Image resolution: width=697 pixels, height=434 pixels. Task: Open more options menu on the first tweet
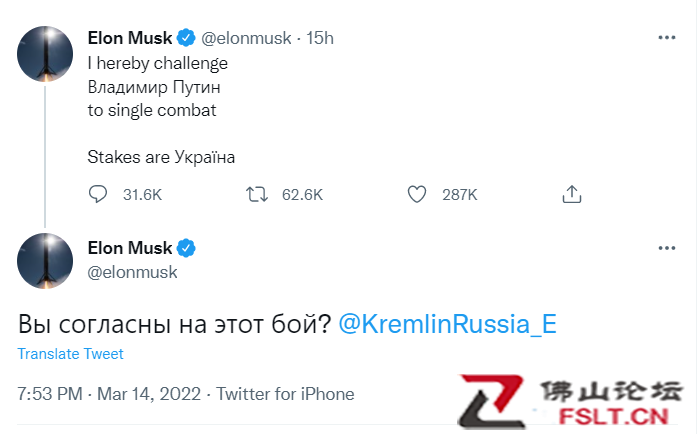[x=667, y=38]
